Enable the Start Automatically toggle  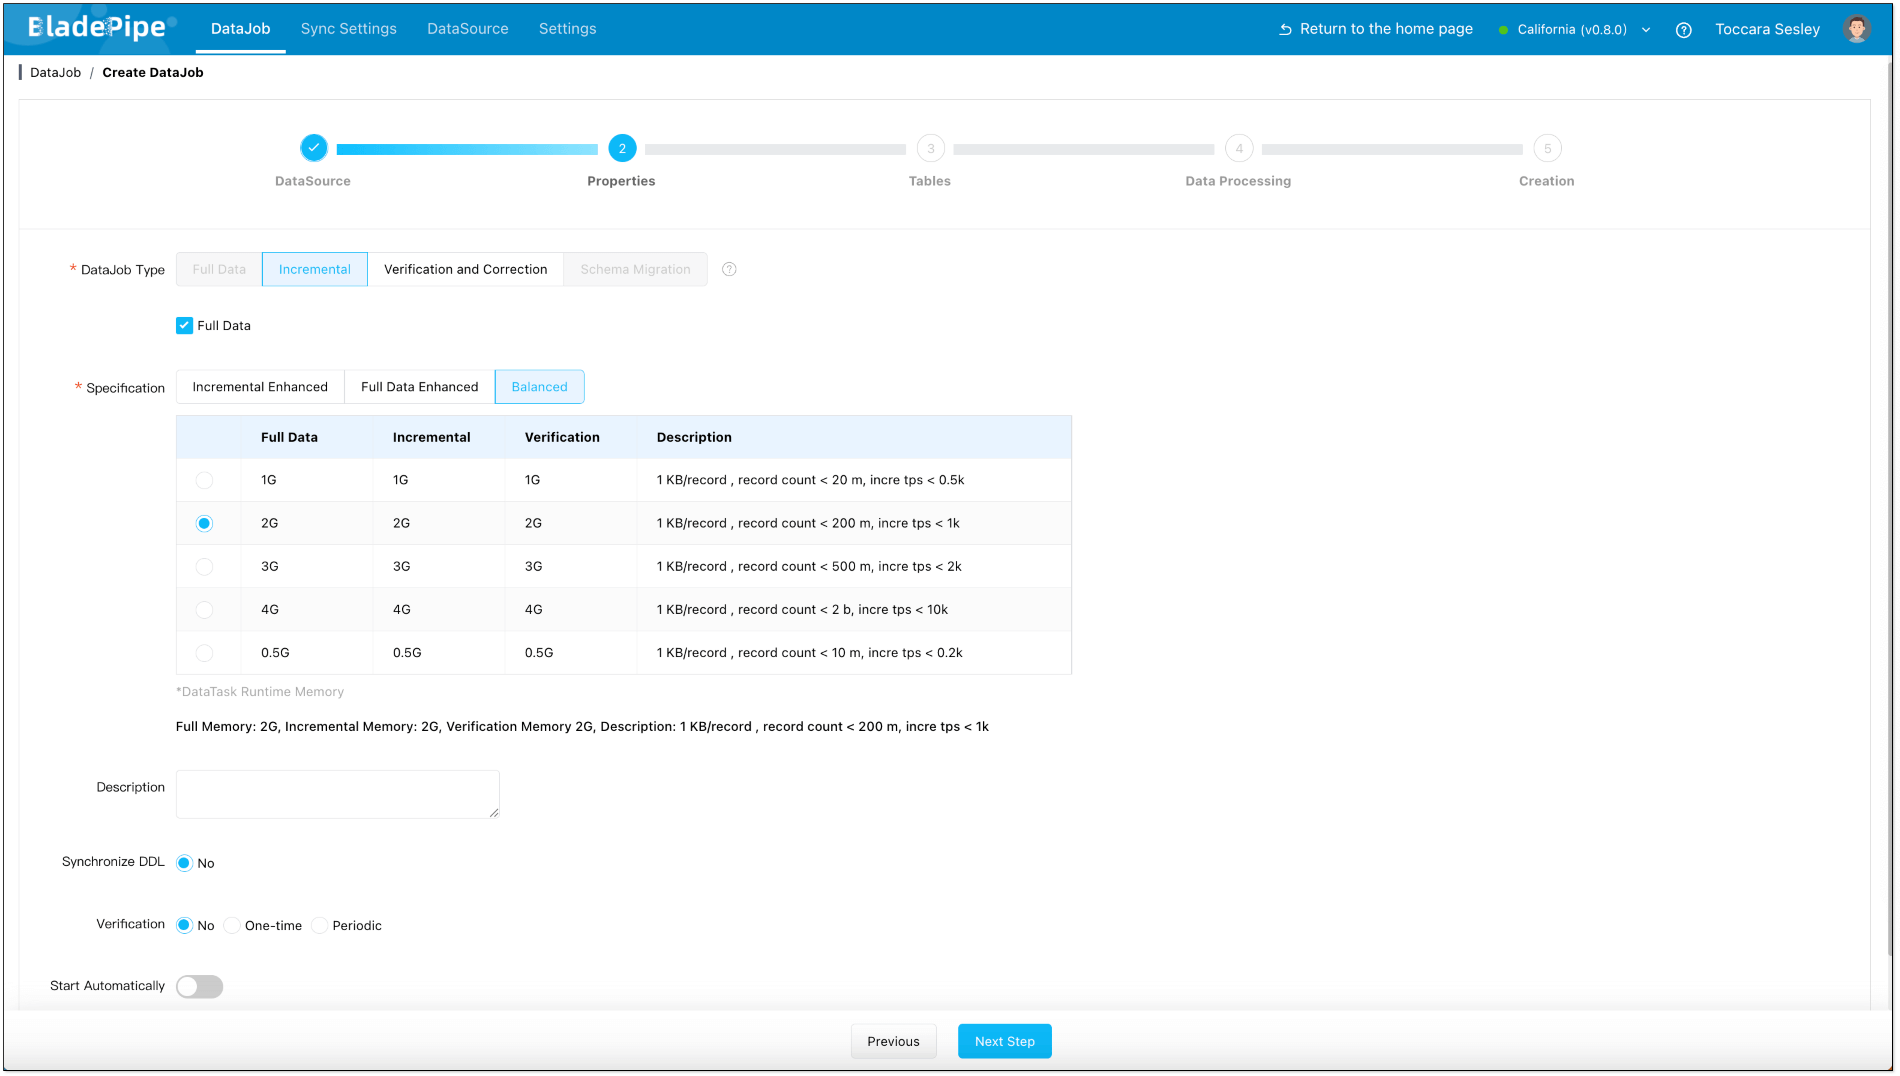tap(199, 987)
